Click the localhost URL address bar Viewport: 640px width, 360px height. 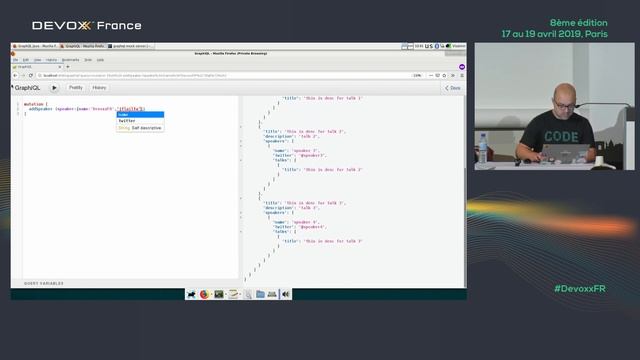pyautogui.click(x=224, y=76)
